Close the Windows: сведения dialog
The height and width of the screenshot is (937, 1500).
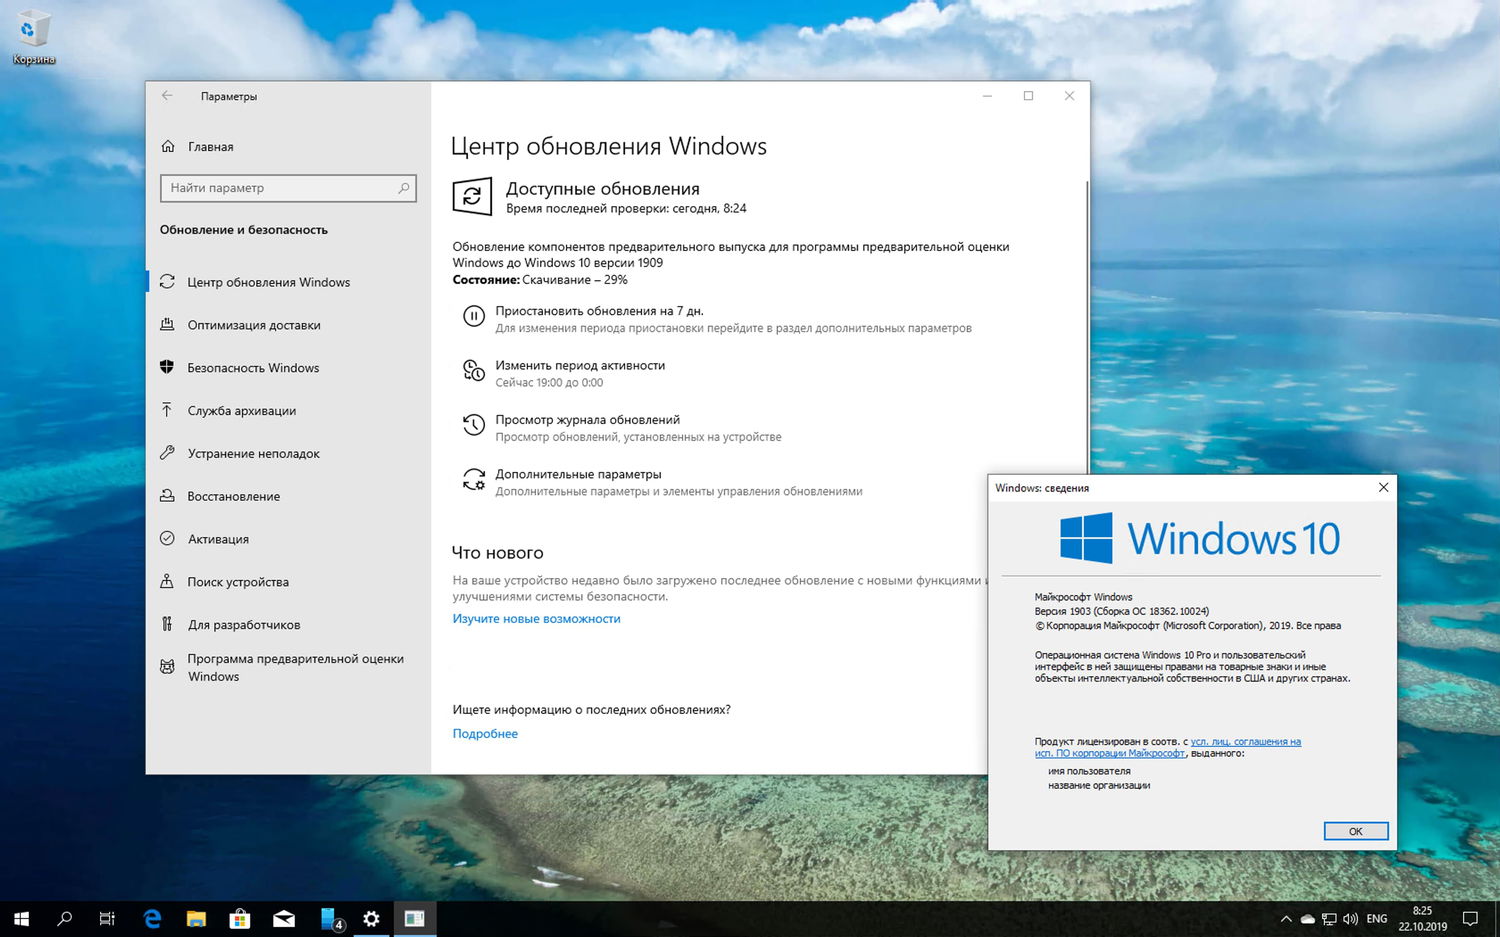point(1383,488)
